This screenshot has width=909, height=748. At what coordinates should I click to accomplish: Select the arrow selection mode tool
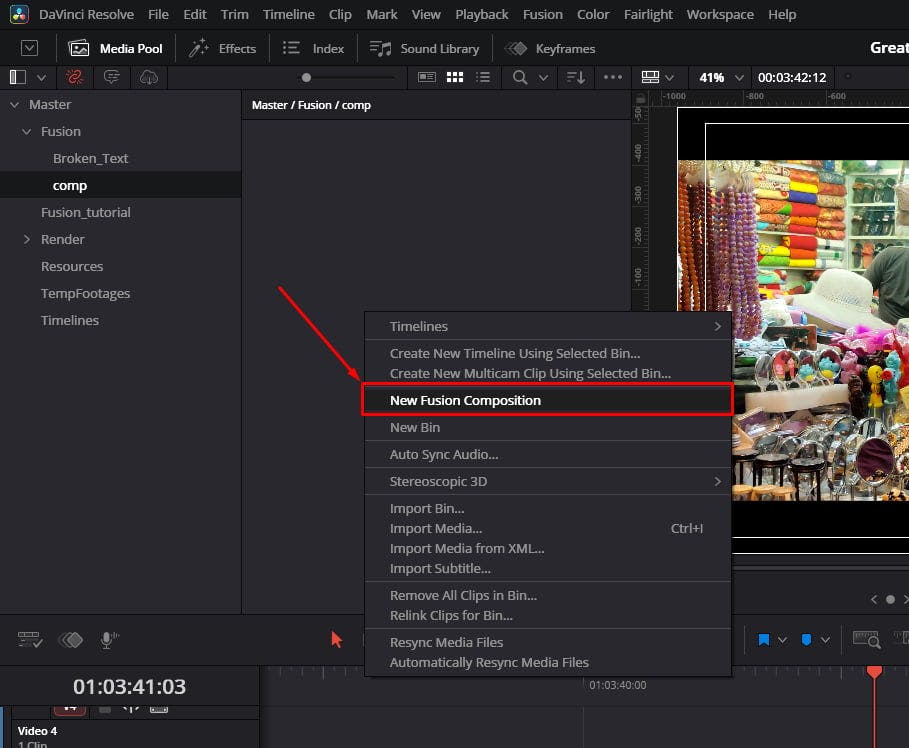point(337,639)
